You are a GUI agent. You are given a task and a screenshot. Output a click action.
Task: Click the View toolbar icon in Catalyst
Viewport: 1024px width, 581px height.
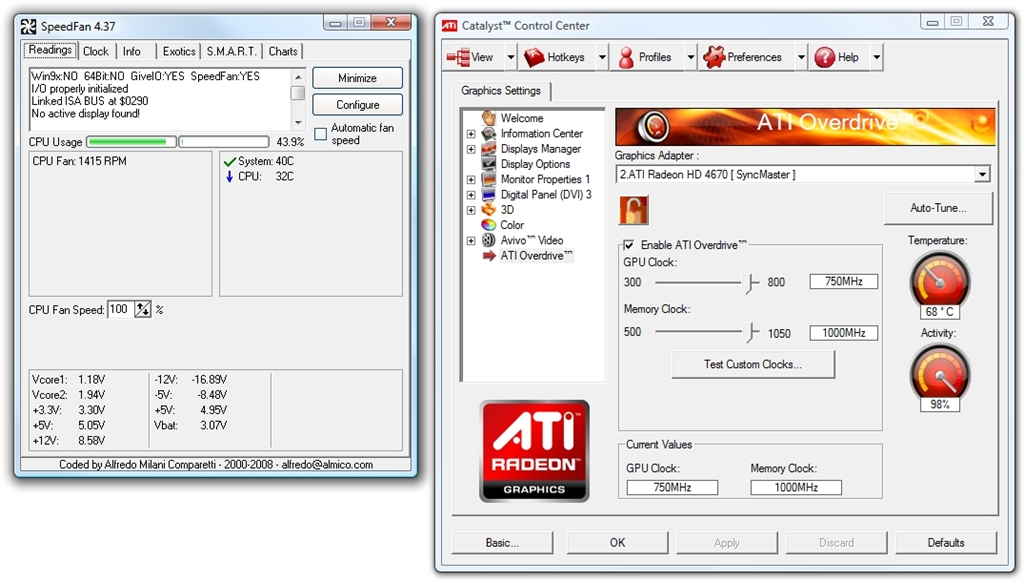(458, 57)
